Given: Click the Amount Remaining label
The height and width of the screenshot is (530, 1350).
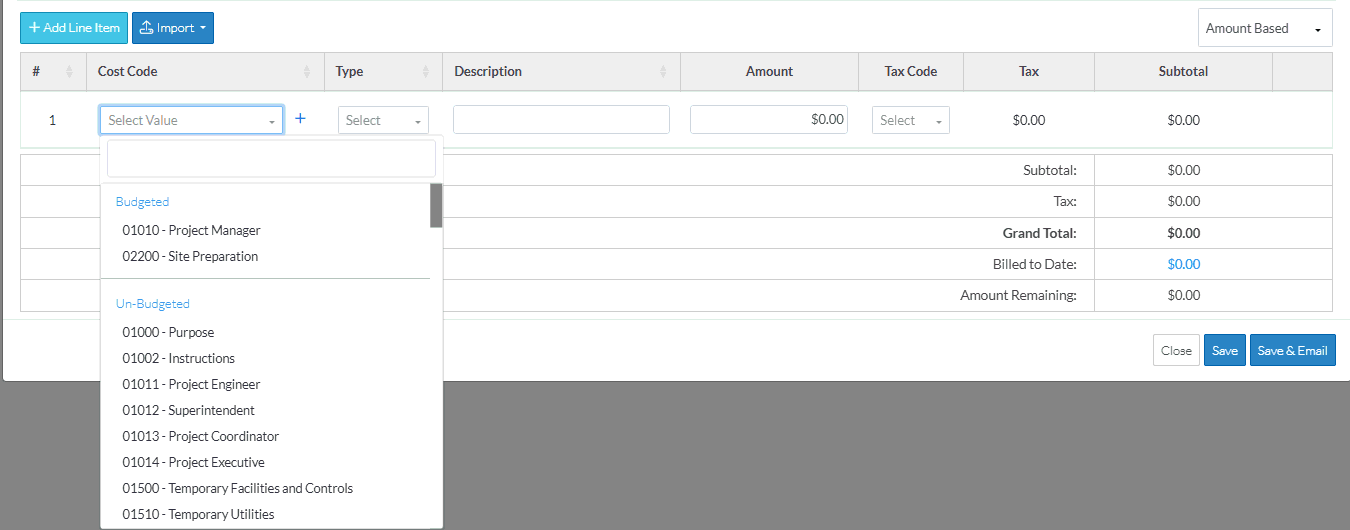Looking at the screenshot, I should pyautogui.click(x=1018, y=296).
